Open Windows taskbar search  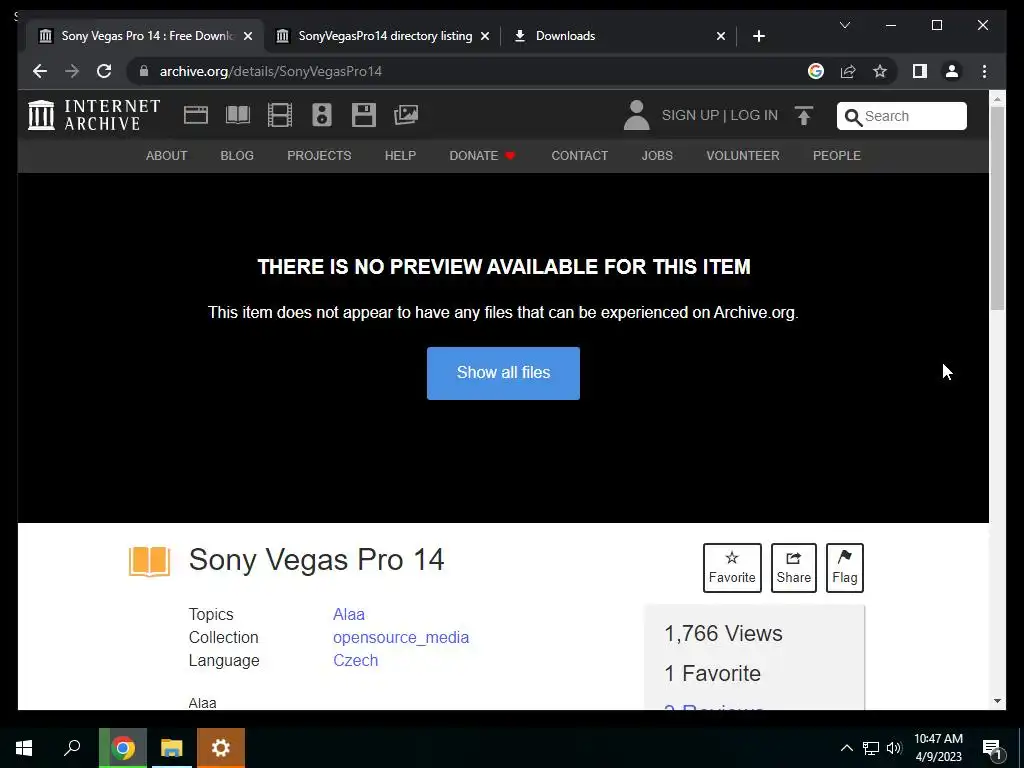[x=72, y=748]
